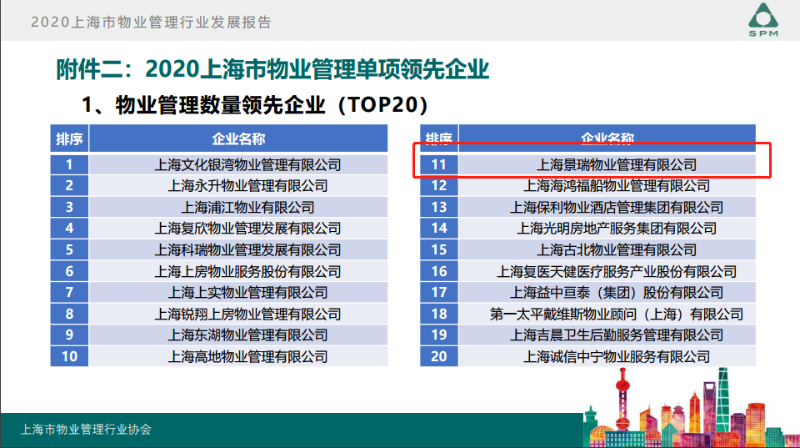Viewport: 800px width, 448px height.
Task: Click the title "附件二：2020上海市物业管理单项领先企业"
Action: pos(272,69)
